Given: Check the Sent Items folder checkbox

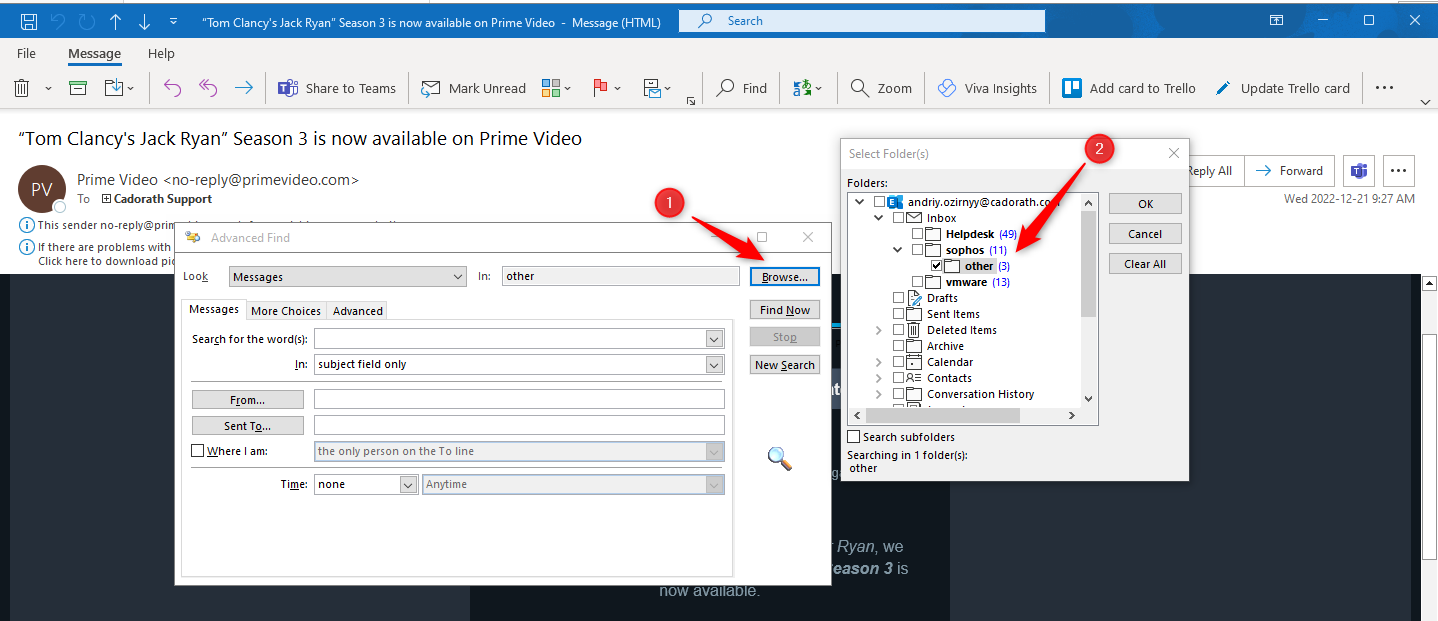Looking at the screenshot, I should coord(898,314).
